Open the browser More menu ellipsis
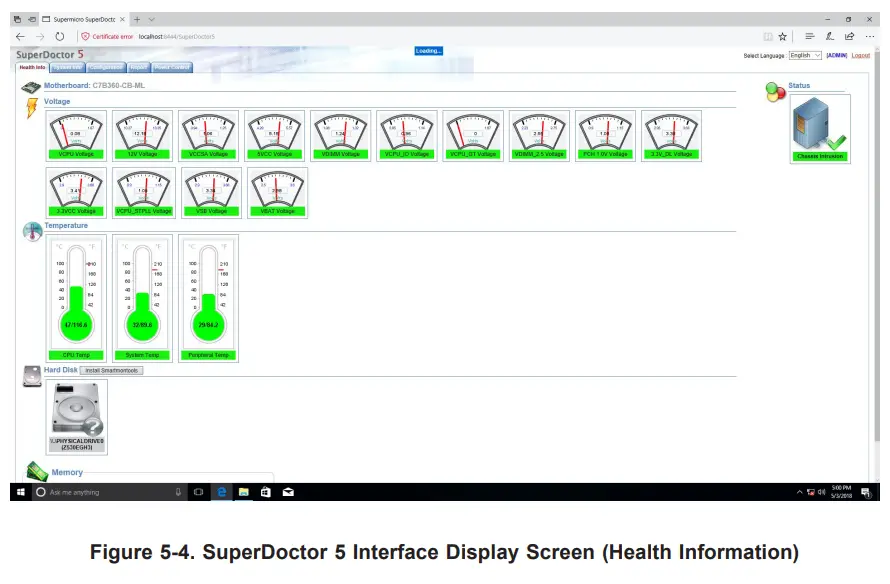The image size is (890, 584). coord(870,36)
